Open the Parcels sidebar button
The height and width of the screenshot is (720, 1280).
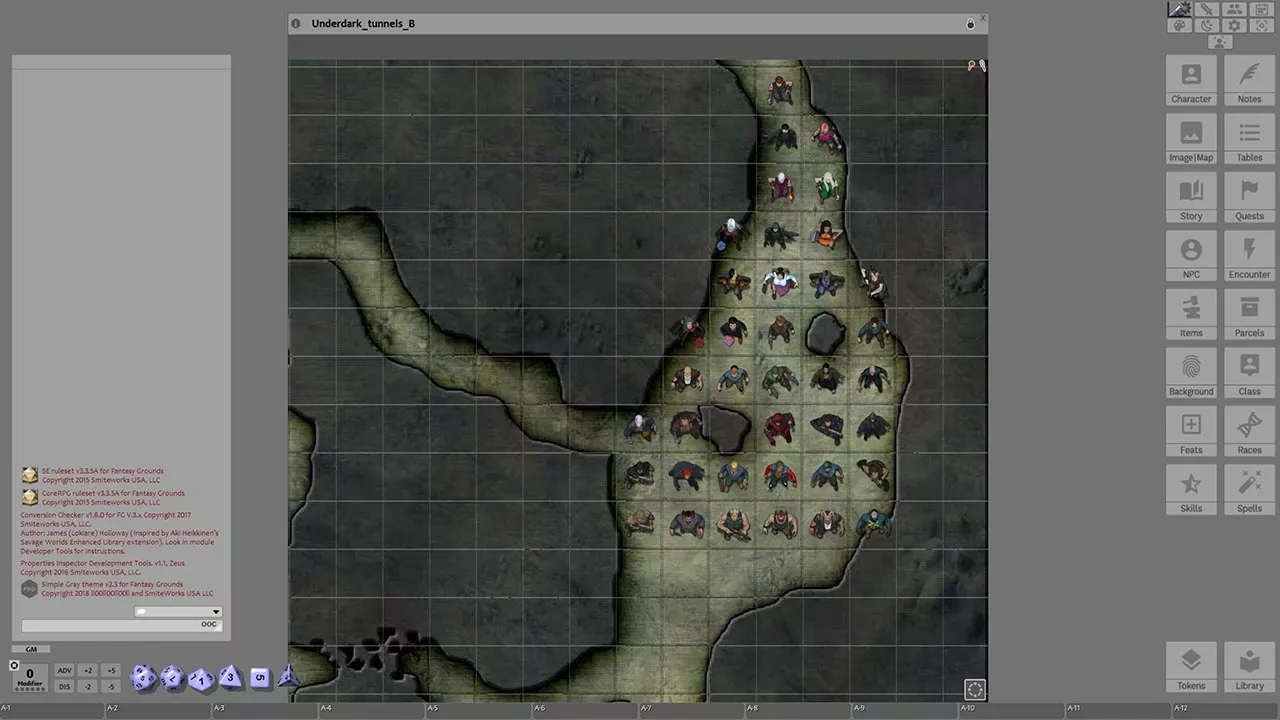[1249, 314]
